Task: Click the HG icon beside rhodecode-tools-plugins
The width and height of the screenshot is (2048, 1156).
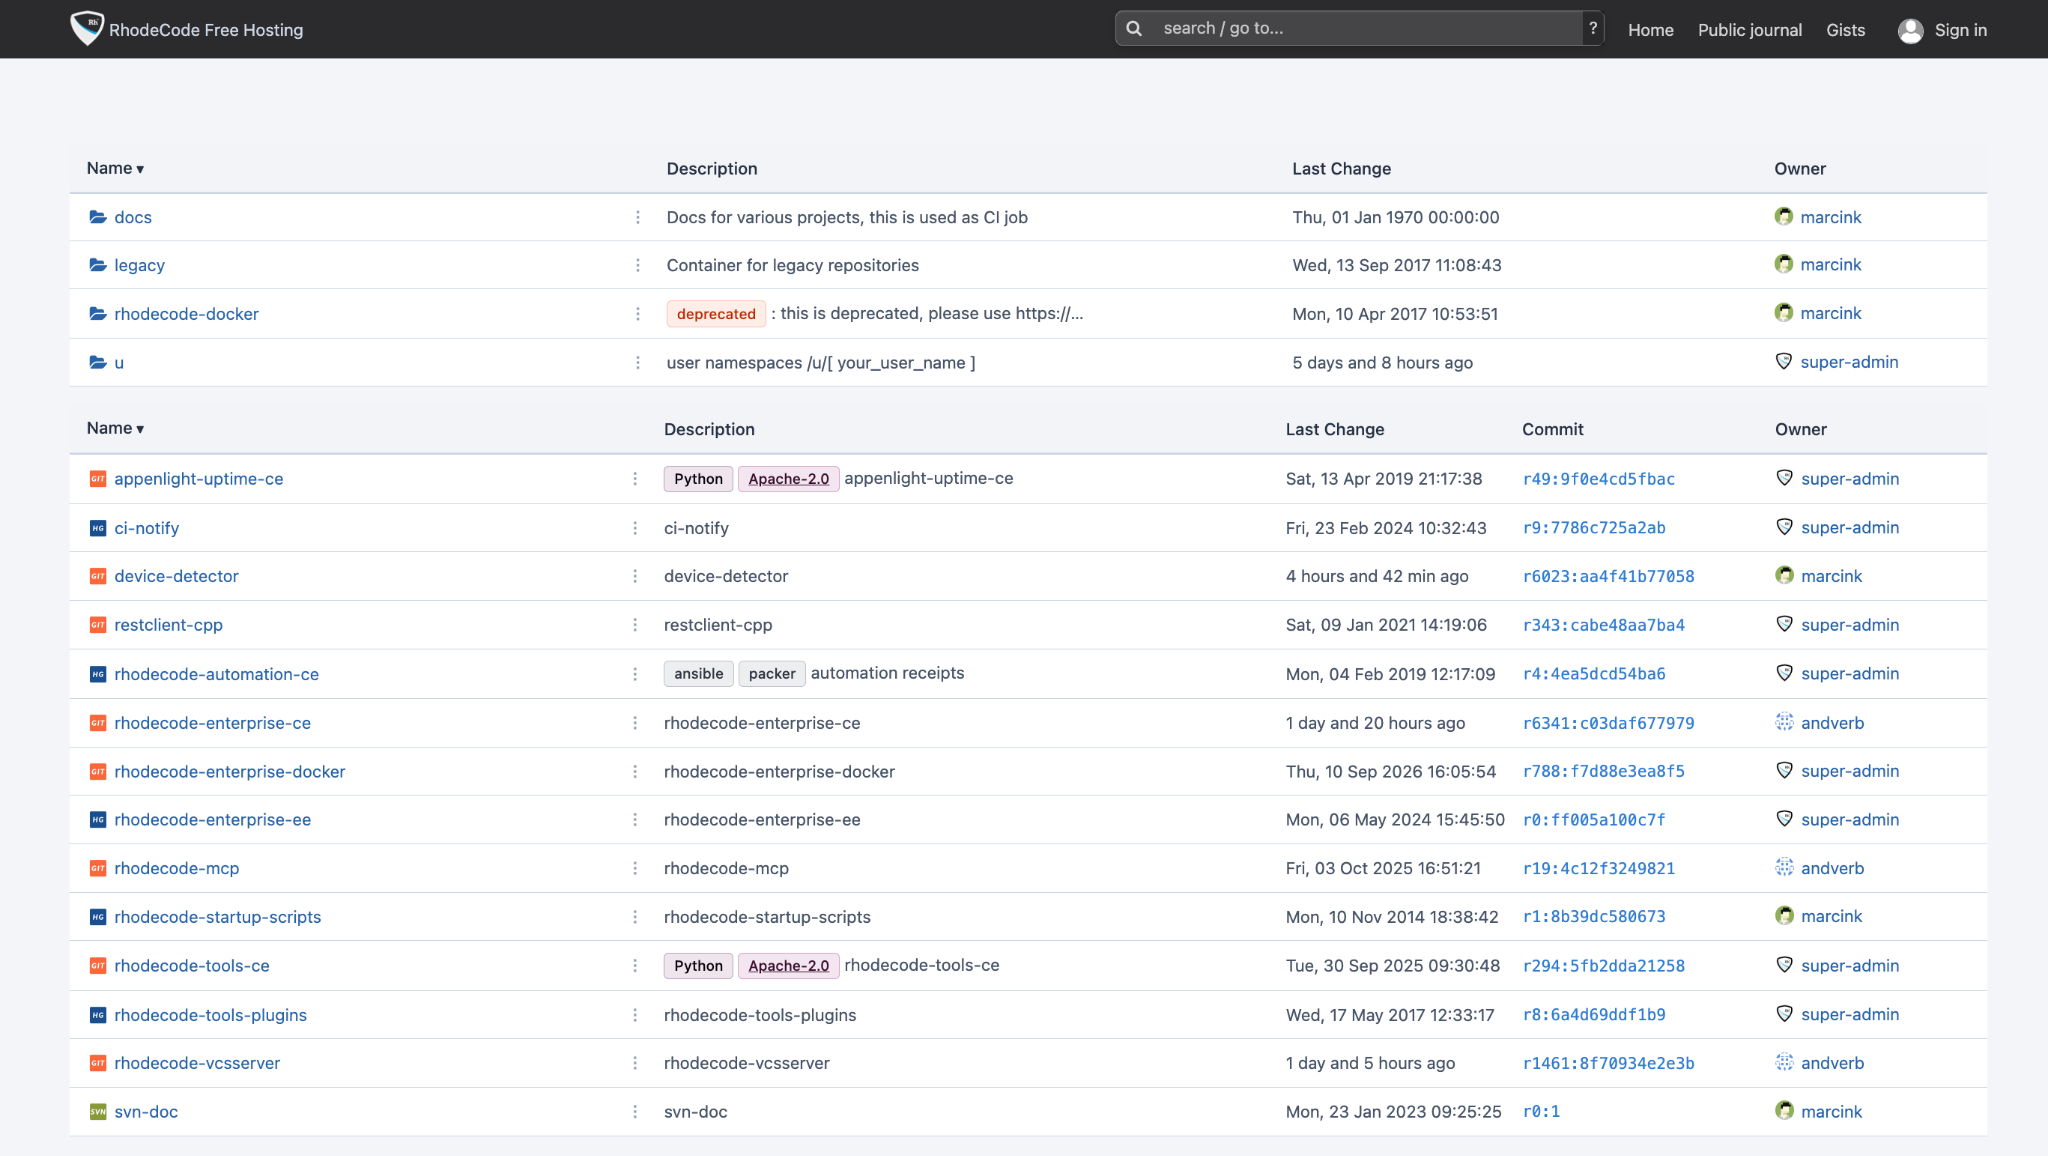Action: (98, 1015)
